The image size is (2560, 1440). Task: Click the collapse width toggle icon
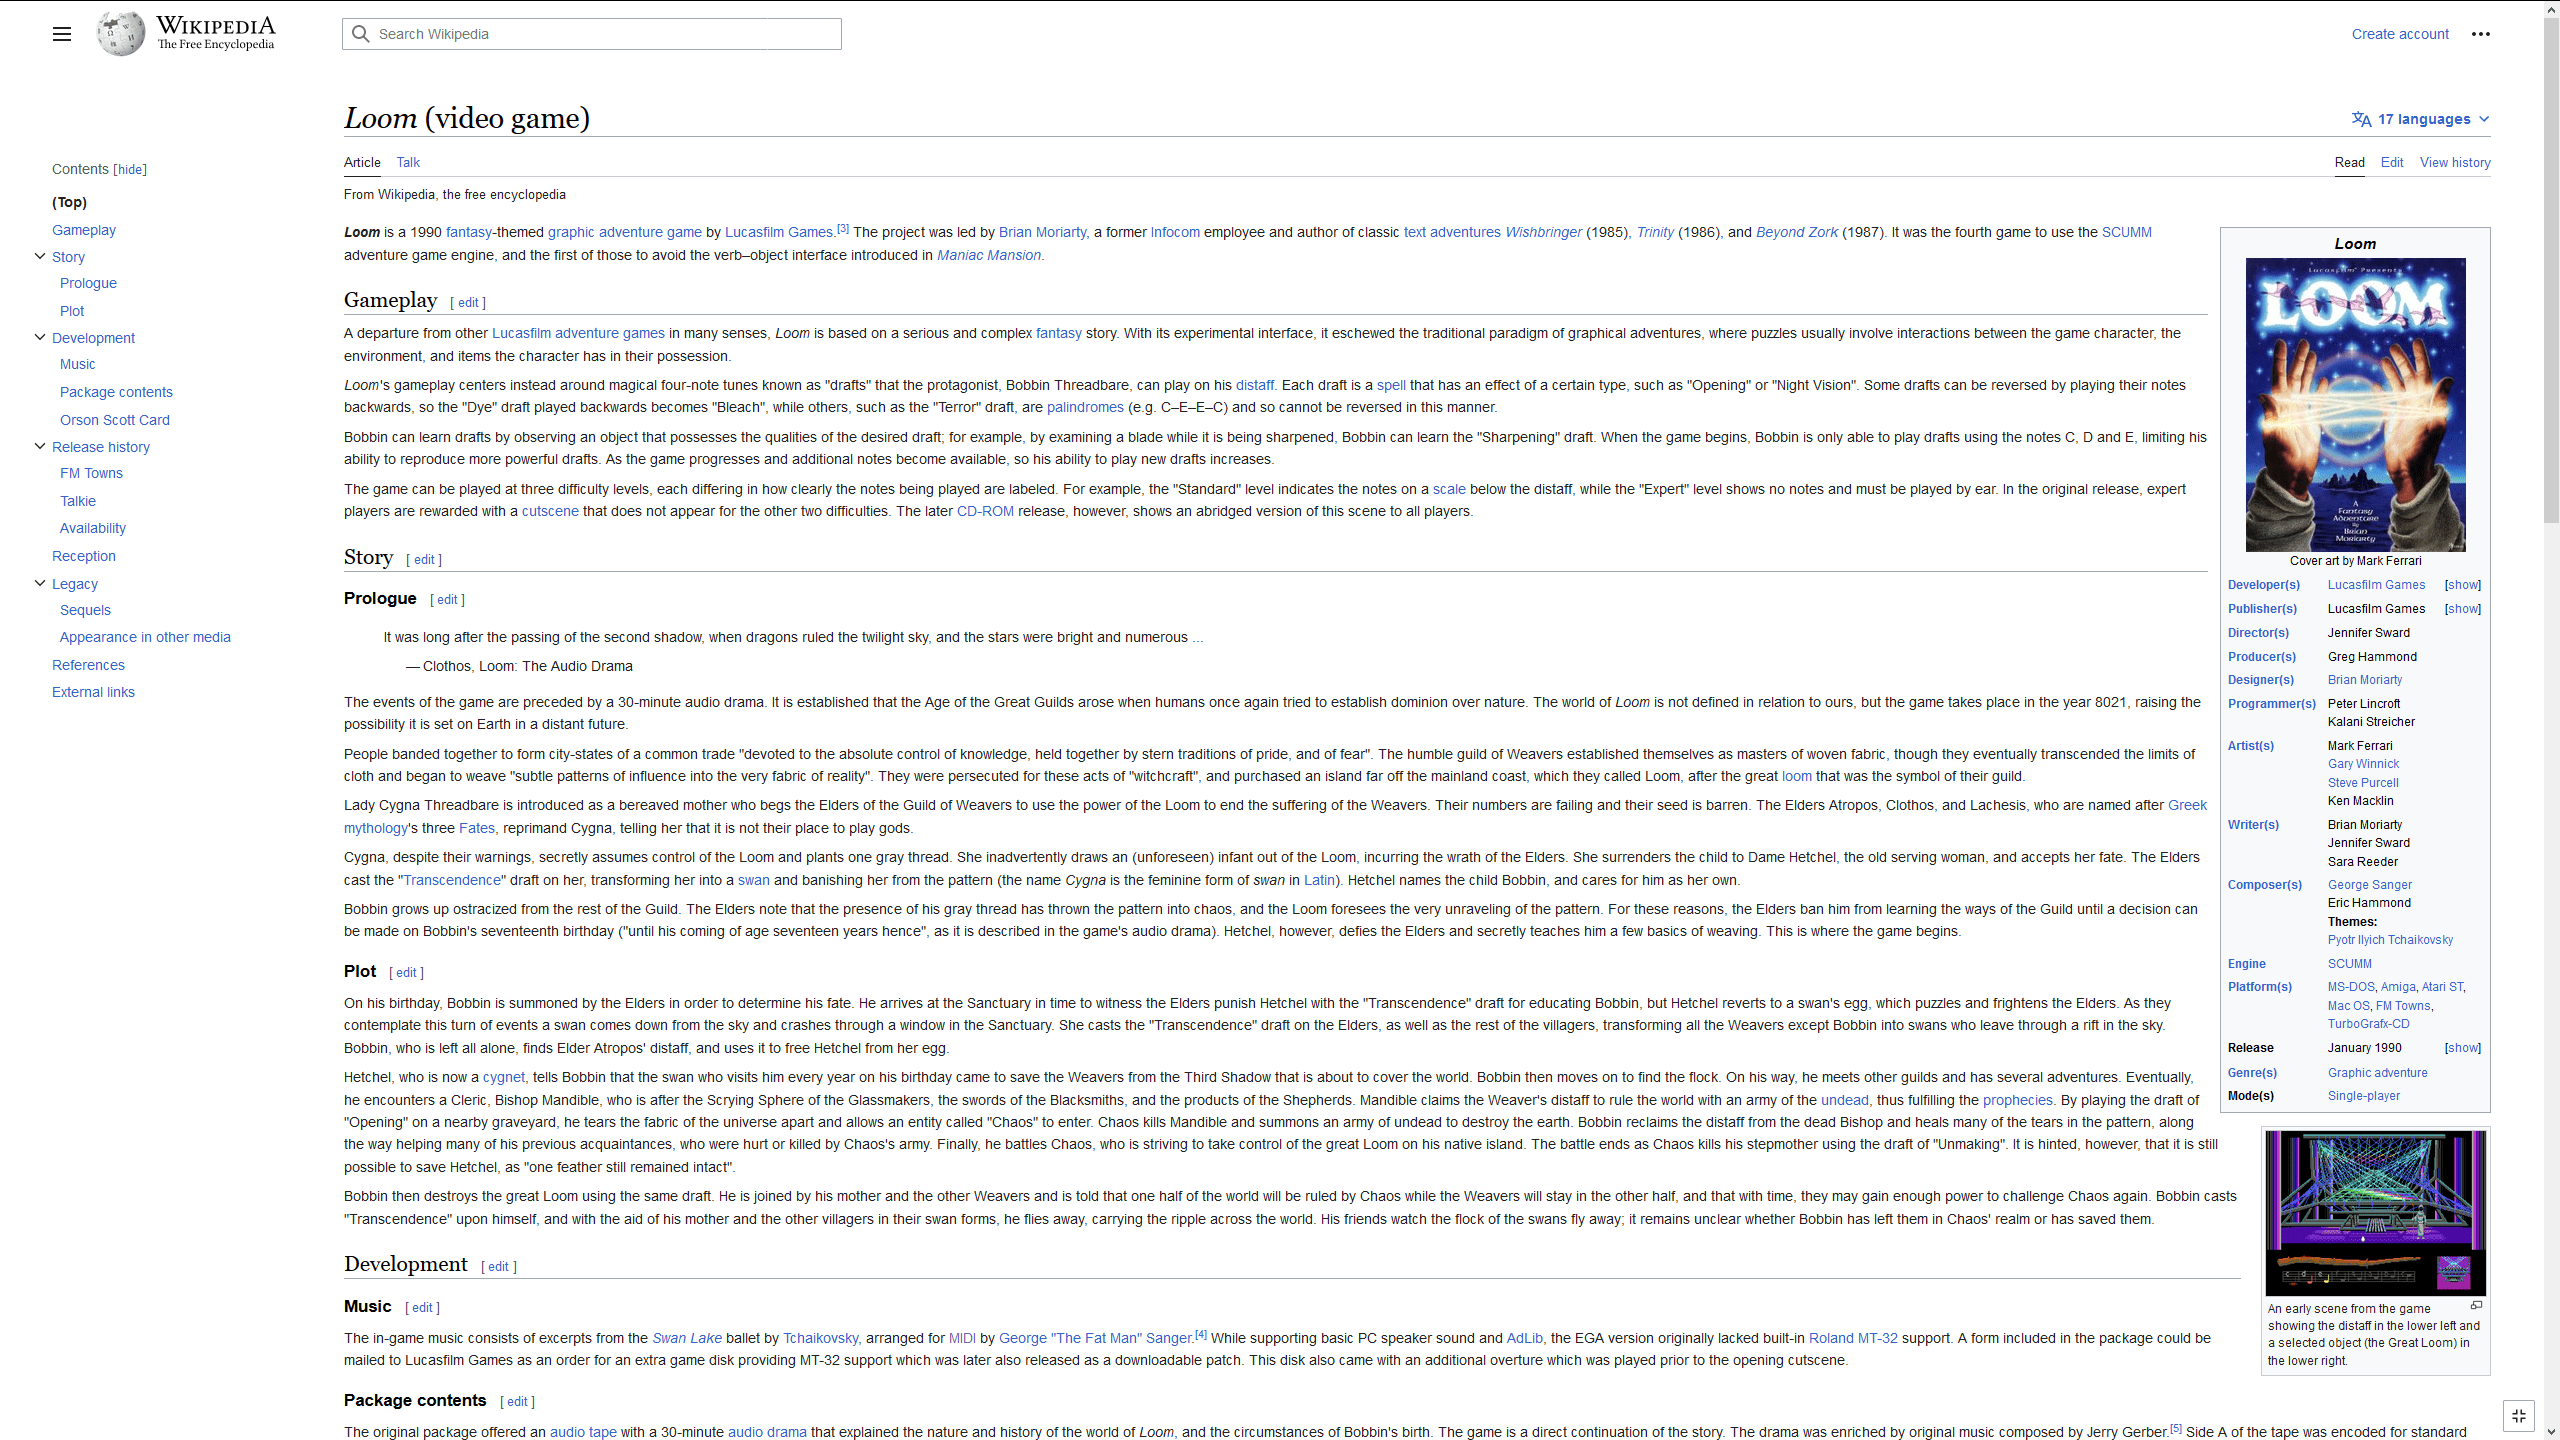point(2519,1416)
